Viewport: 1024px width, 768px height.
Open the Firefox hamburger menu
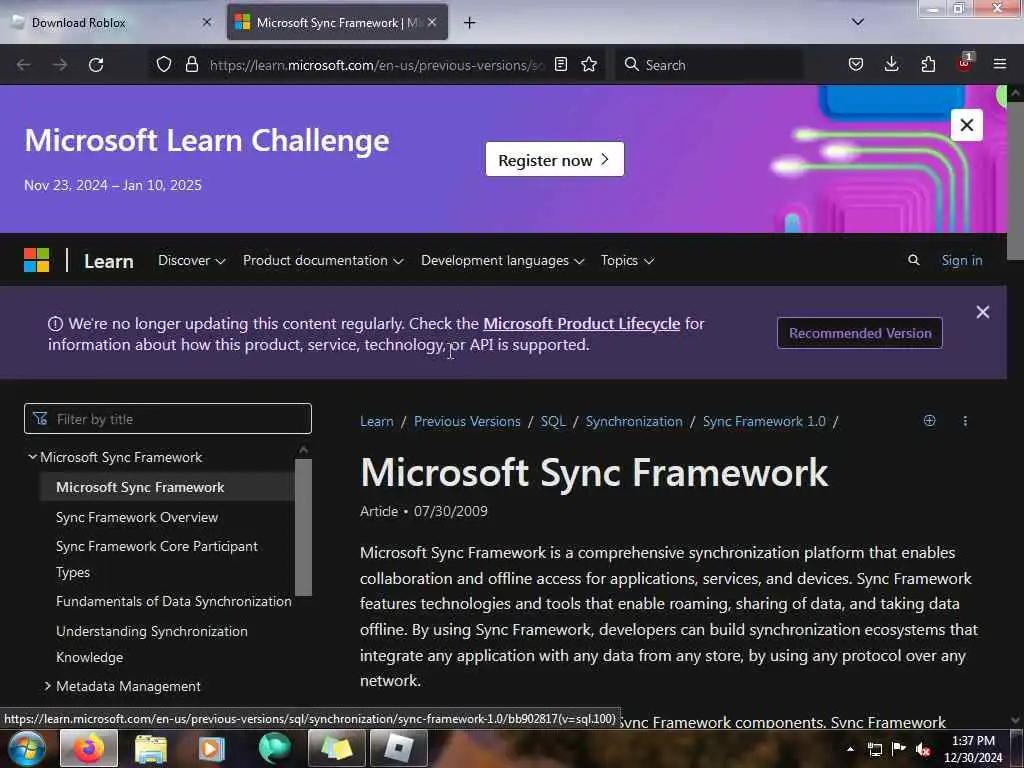tap(1000, 64)
